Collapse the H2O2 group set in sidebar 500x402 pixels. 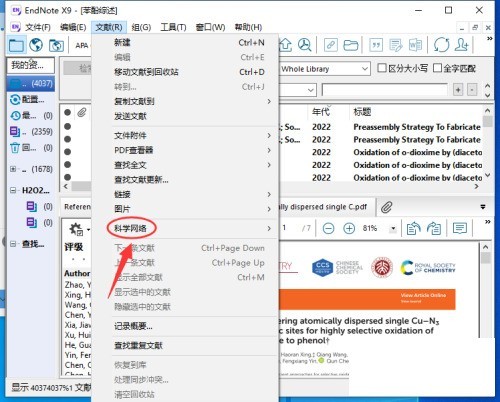13,190
